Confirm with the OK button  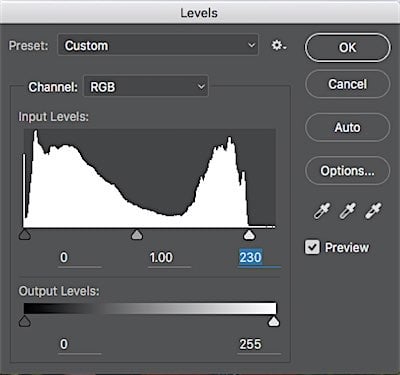[347, 48]
